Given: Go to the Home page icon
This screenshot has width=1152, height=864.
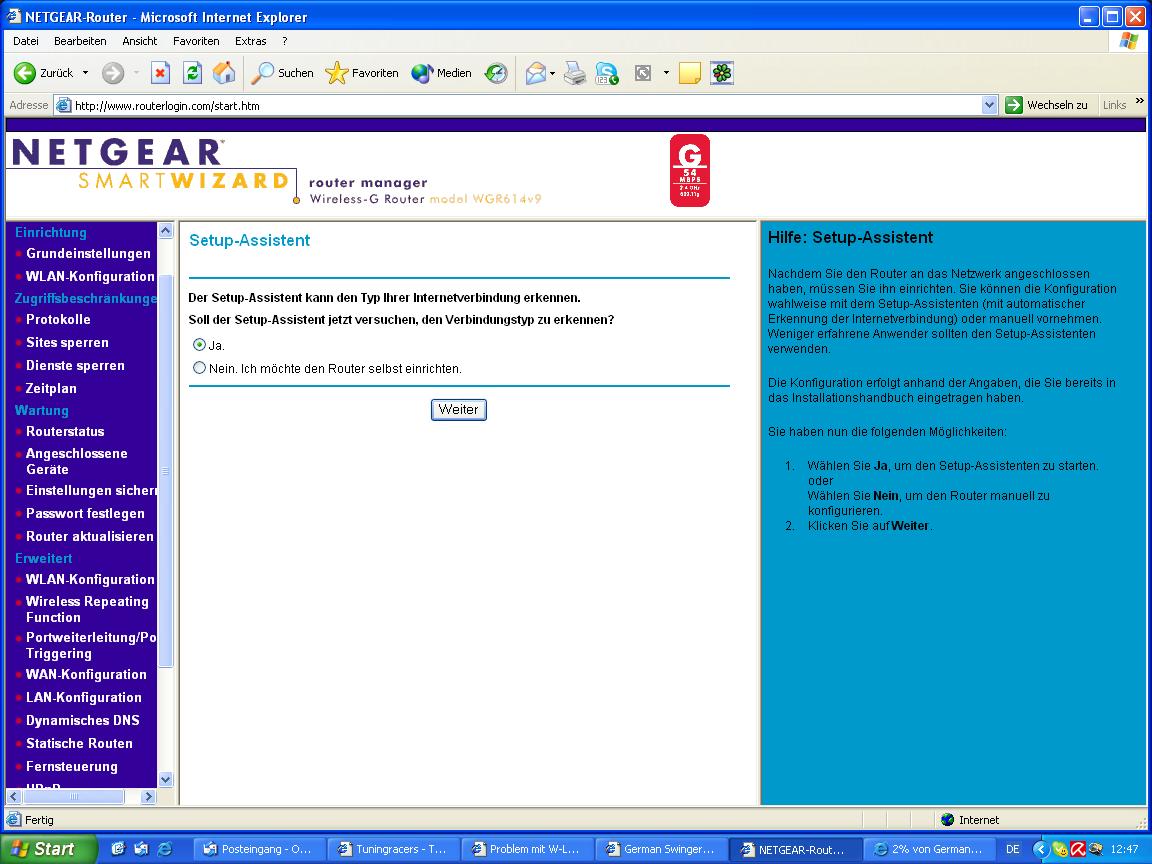Looking at the screenshot, I should [224, 73].
